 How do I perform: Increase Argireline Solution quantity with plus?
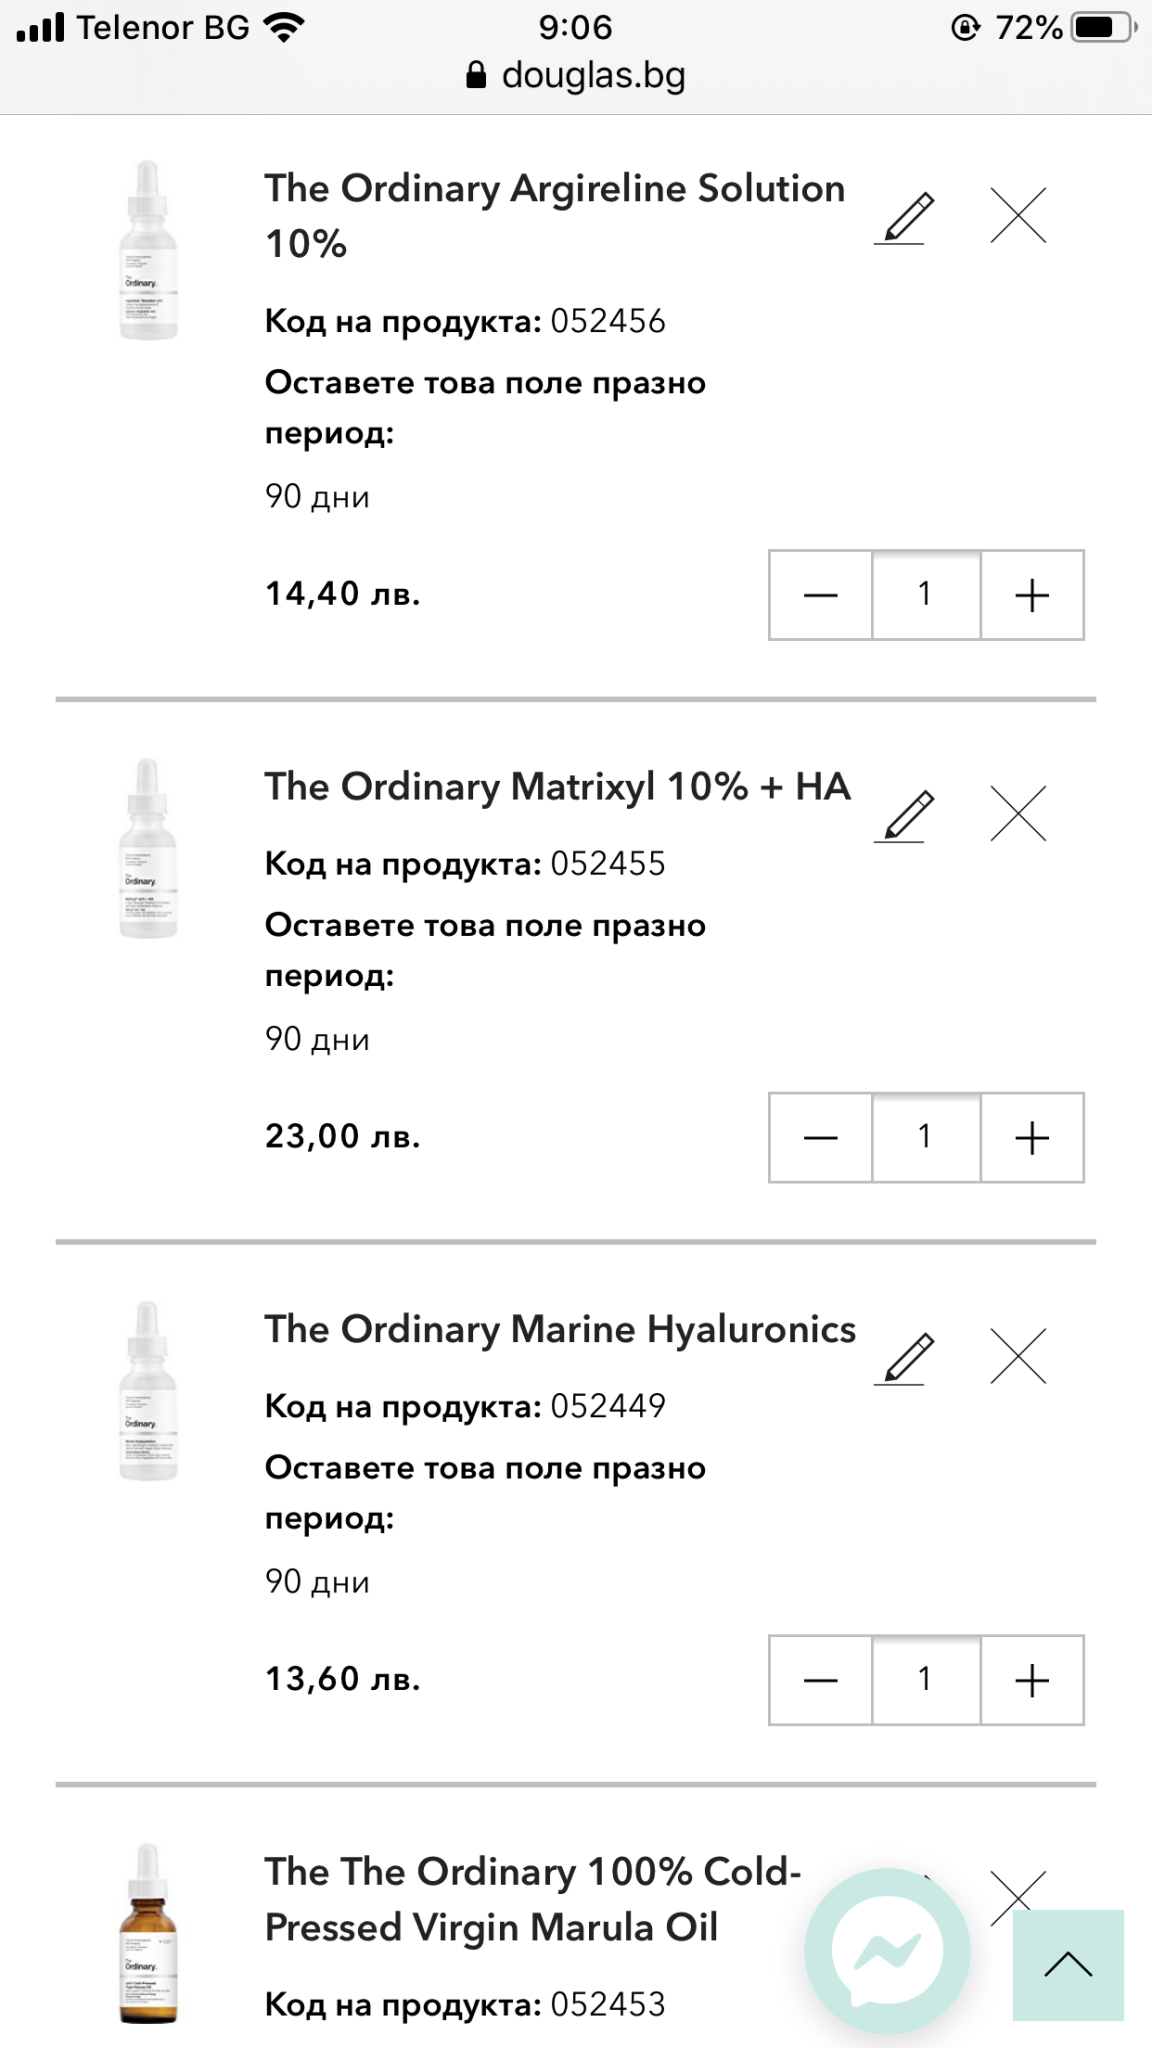pyautogui.click(x=1032, y=595)
